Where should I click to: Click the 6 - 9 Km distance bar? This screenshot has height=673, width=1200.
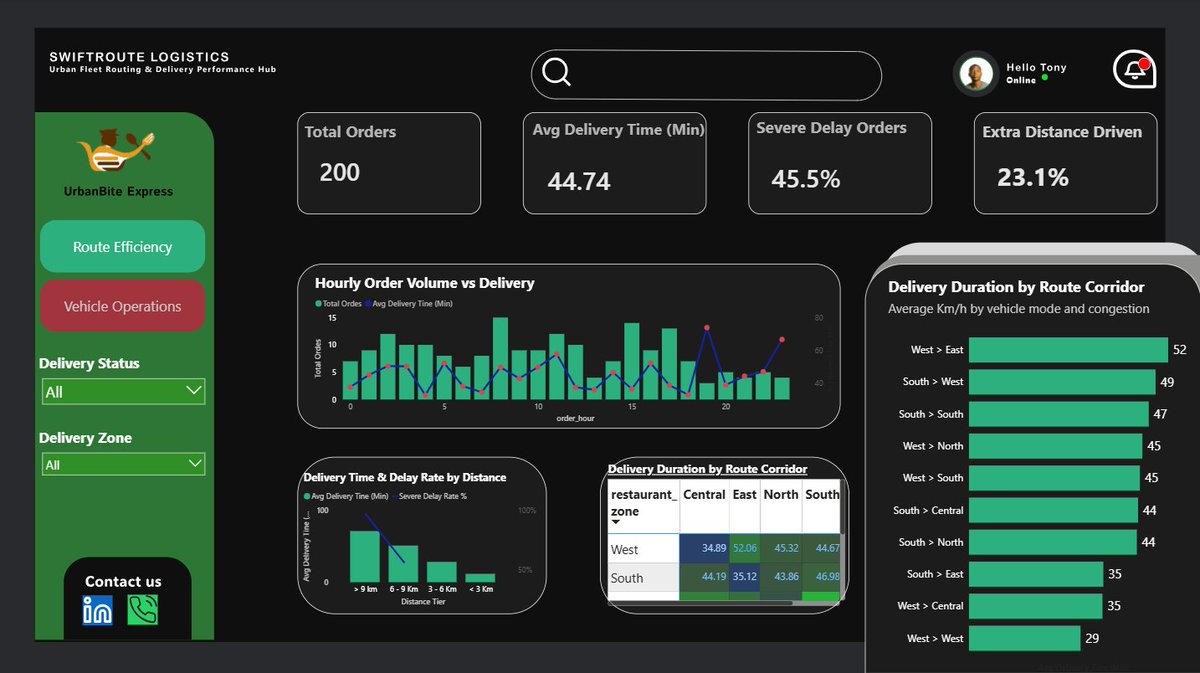(403, 564)
